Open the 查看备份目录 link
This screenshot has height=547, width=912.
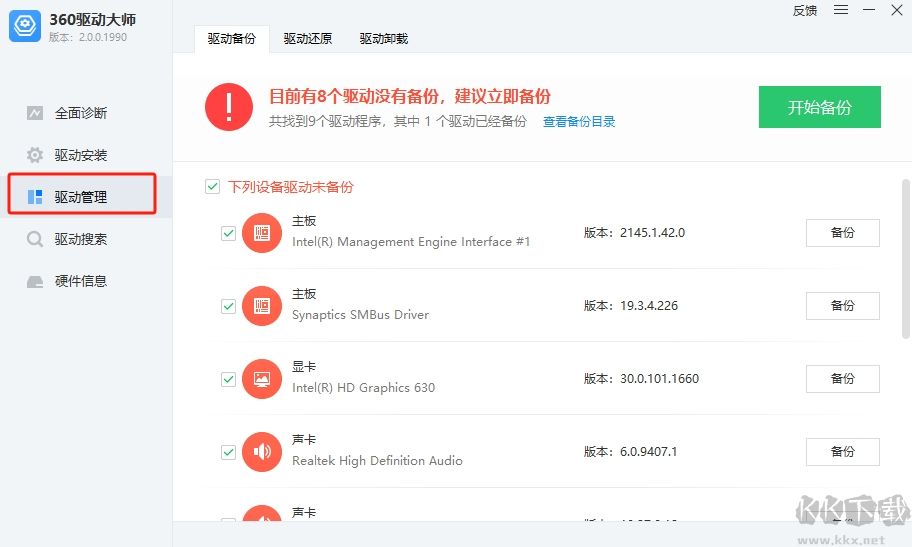pyautogui.click(x=579, y=122)
